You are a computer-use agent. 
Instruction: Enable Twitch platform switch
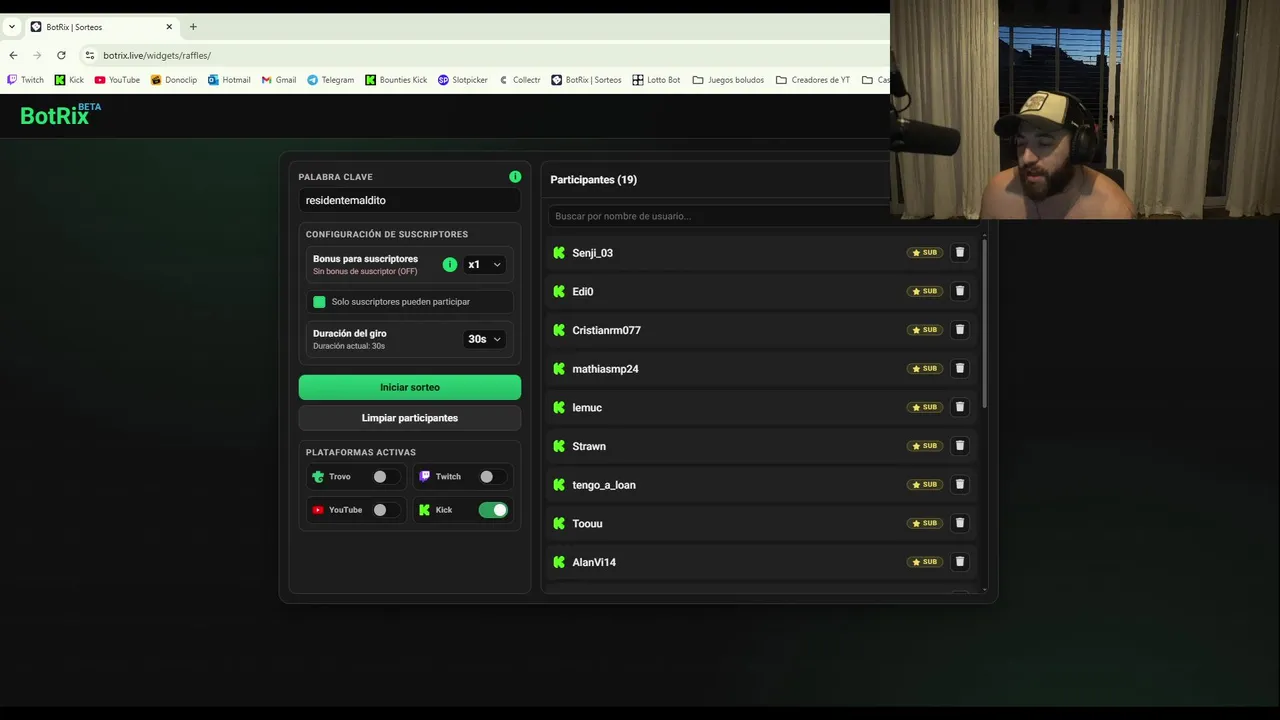click(x=491, y=477)
